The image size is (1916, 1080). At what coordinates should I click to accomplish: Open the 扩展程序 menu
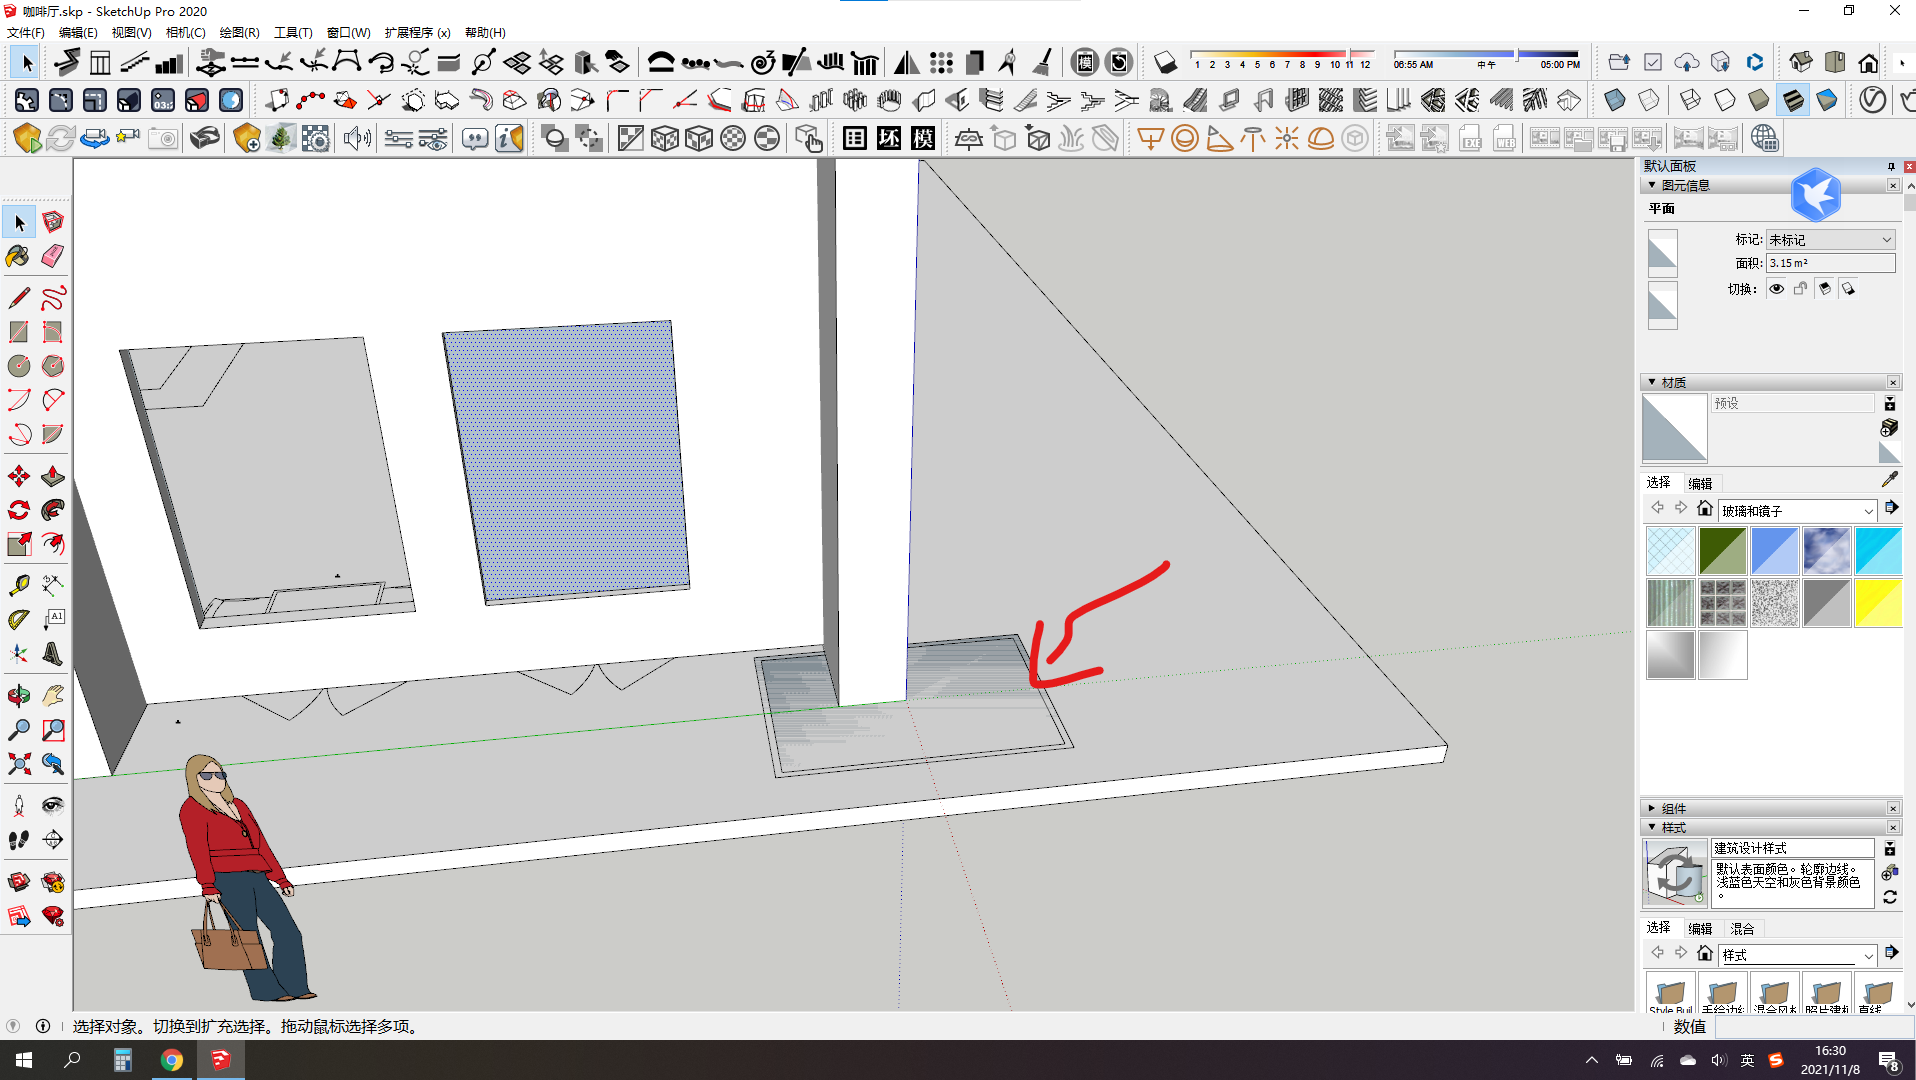417,33
